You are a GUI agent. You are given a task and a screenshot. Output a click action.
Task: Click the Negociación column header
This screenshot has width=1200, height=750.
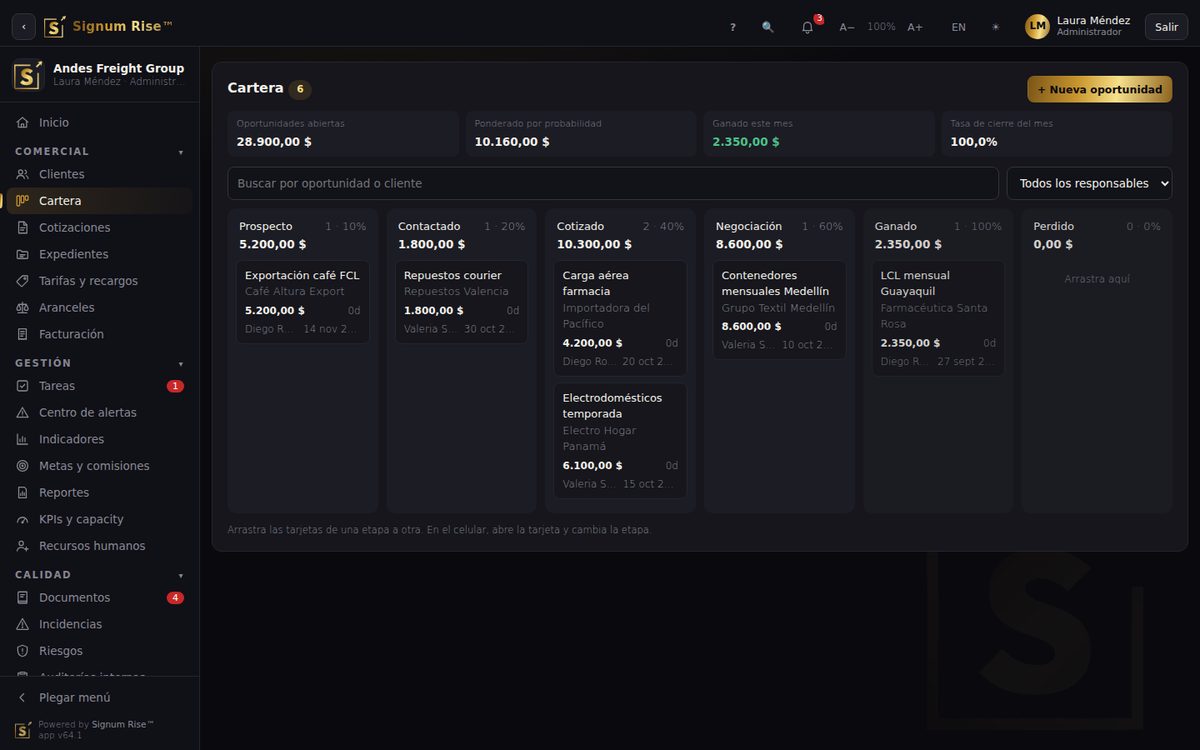779,235
